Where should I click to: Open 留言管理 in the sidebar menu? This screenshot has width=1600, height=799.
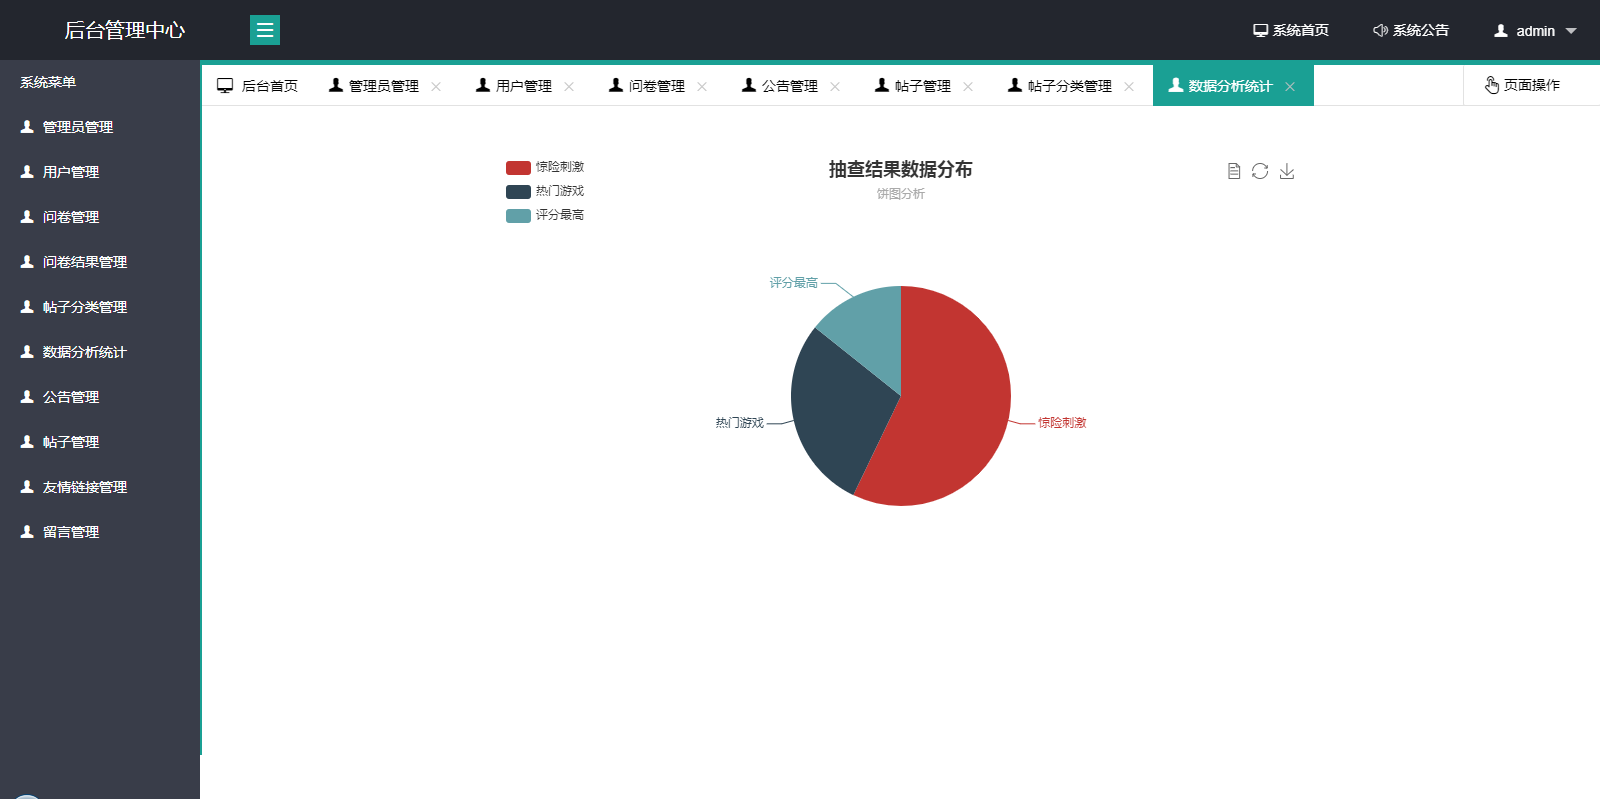[100, 532]
